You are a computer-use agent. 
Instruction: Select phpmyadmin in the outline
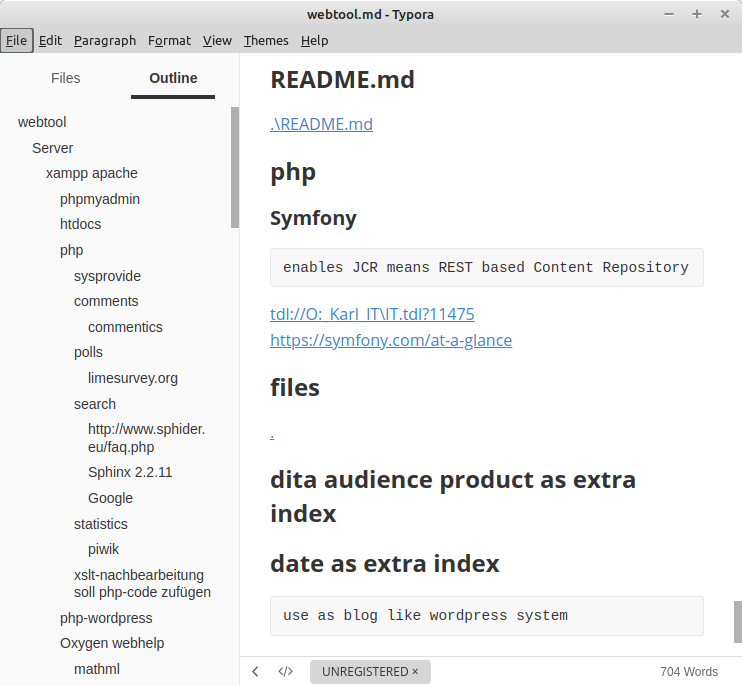pyautogui.click(x=100, y=199)
